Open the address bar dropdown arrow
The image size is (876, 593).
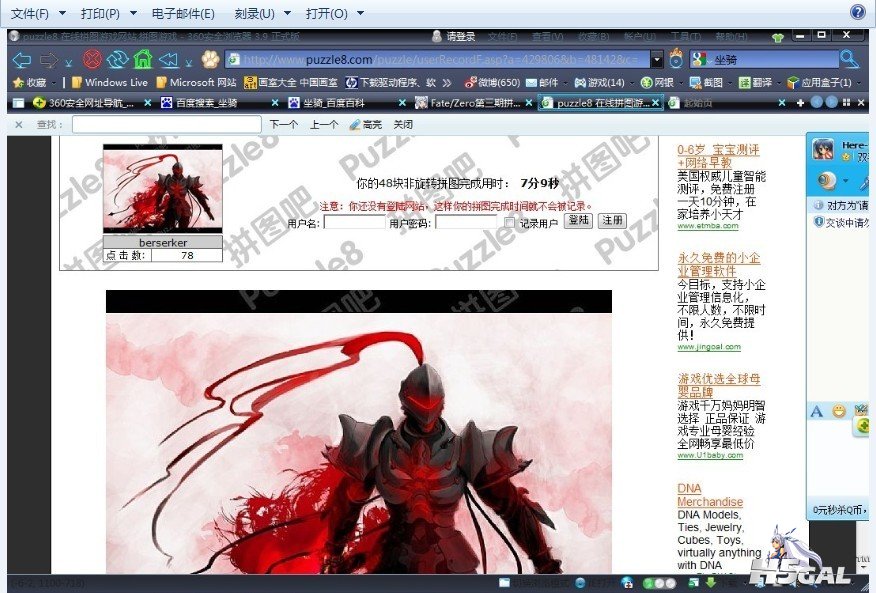tap(657, 59)
